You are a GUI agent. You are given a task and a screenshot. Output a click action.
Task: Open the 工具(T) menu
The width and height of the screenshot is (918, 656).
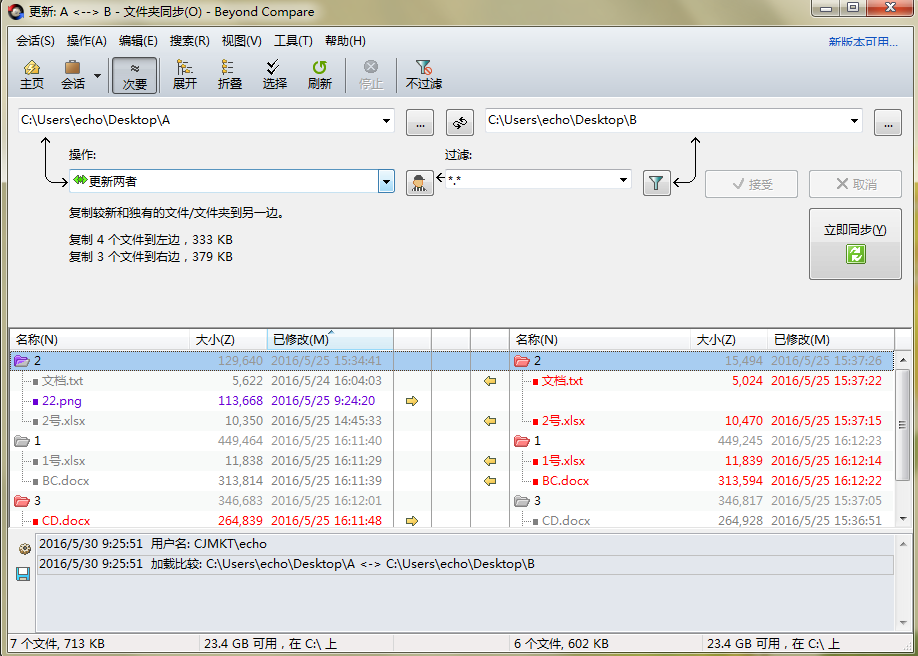tap(293, 41)
